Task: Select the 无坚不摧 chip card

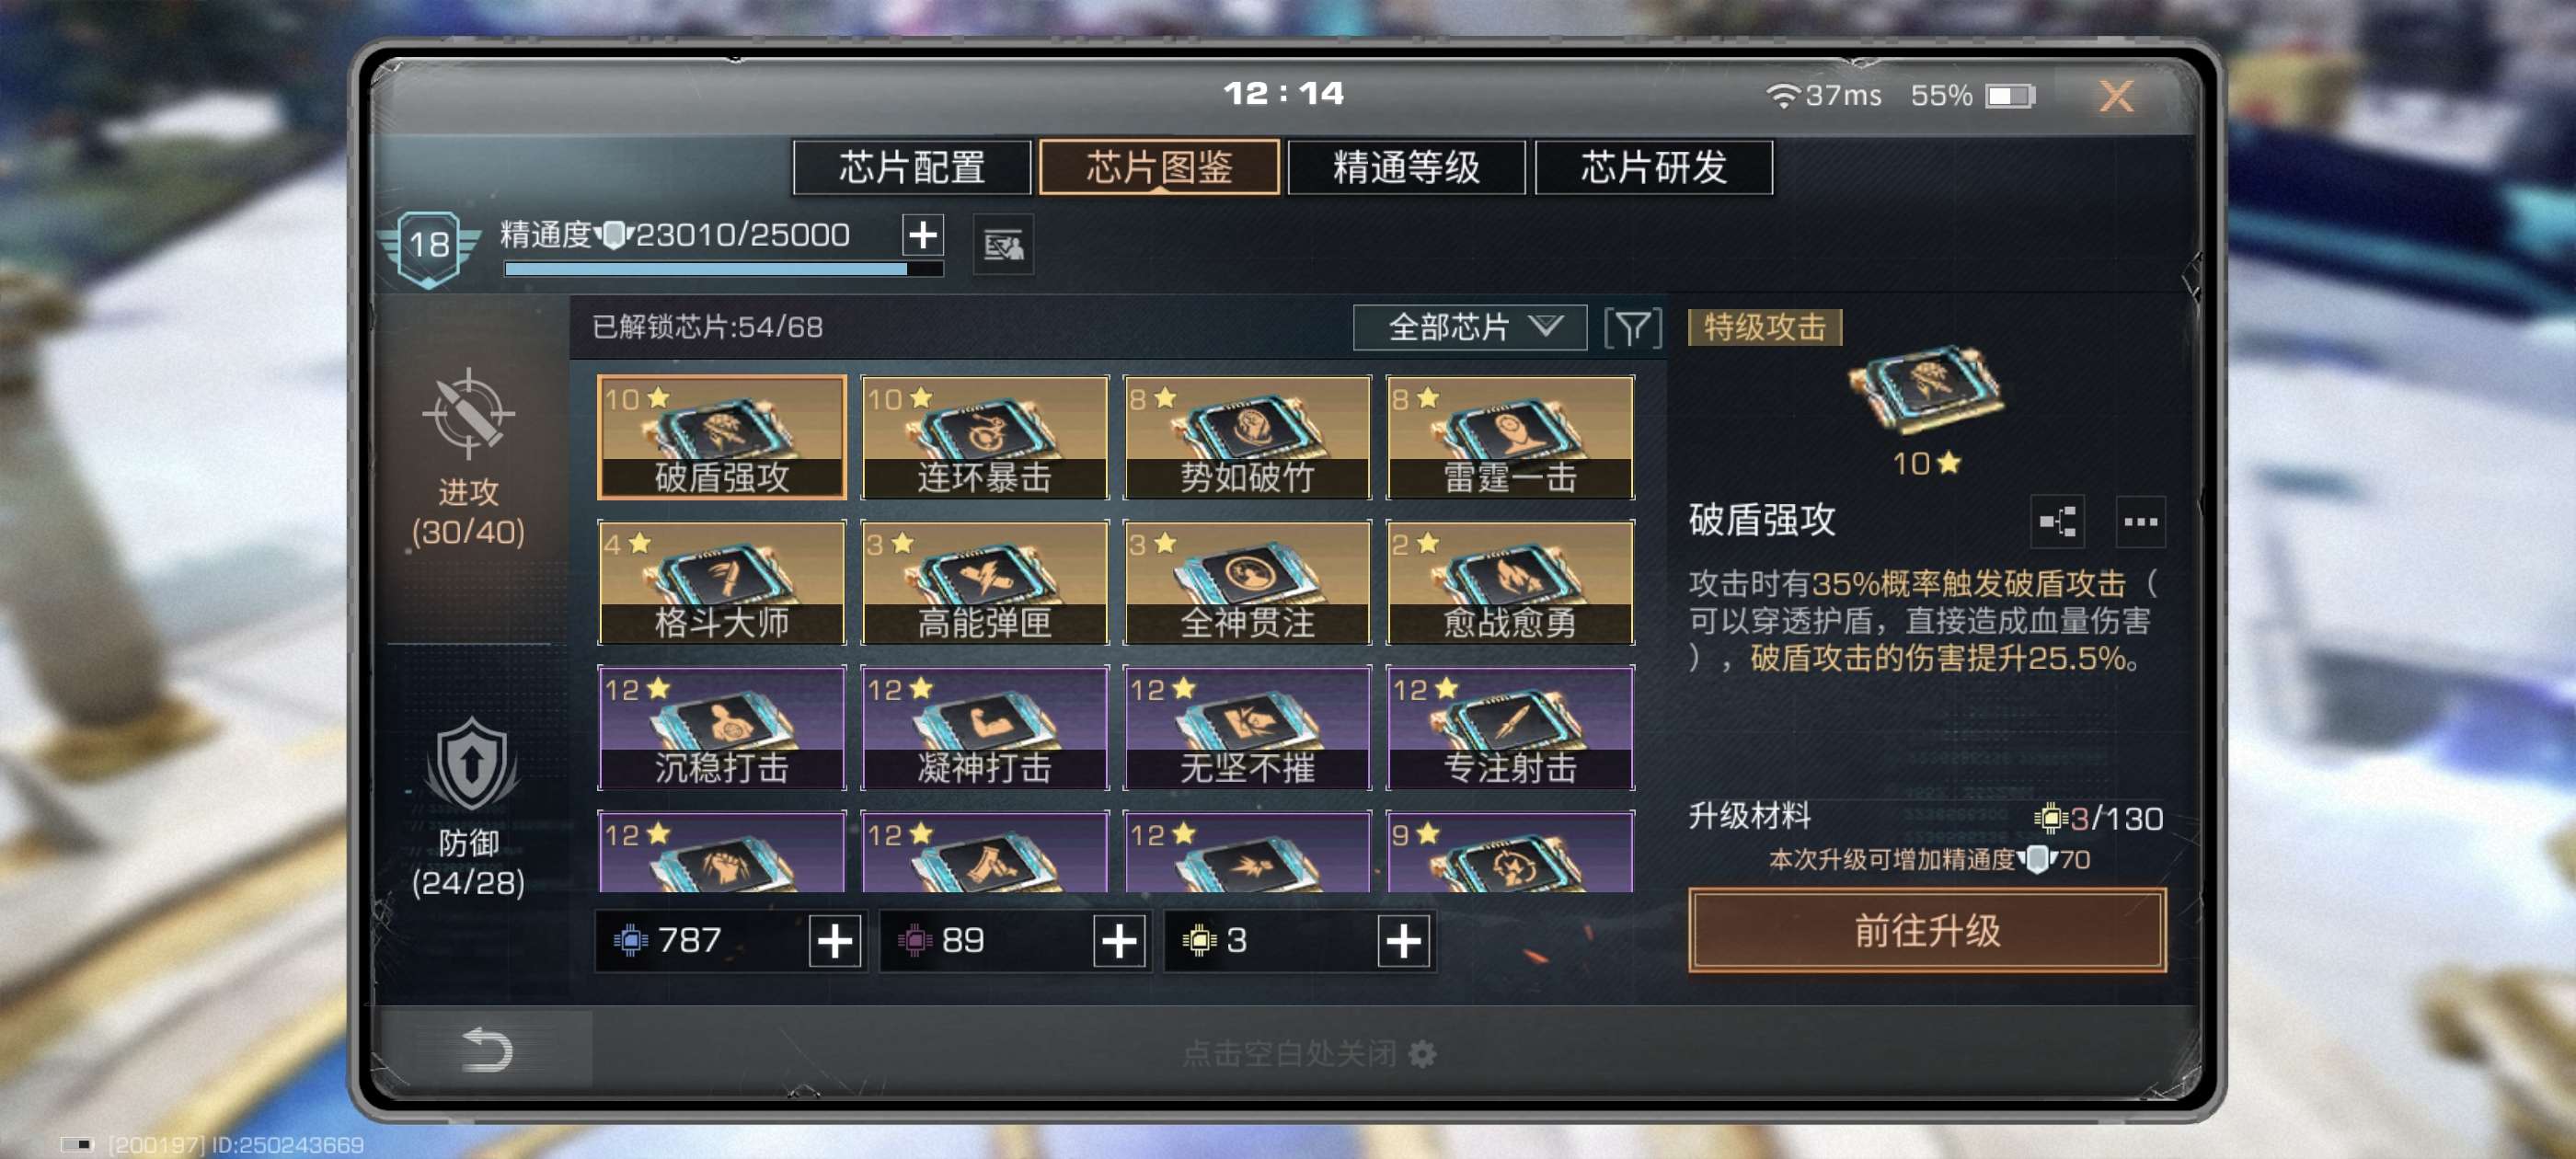Action: [x=1247, y=727]
